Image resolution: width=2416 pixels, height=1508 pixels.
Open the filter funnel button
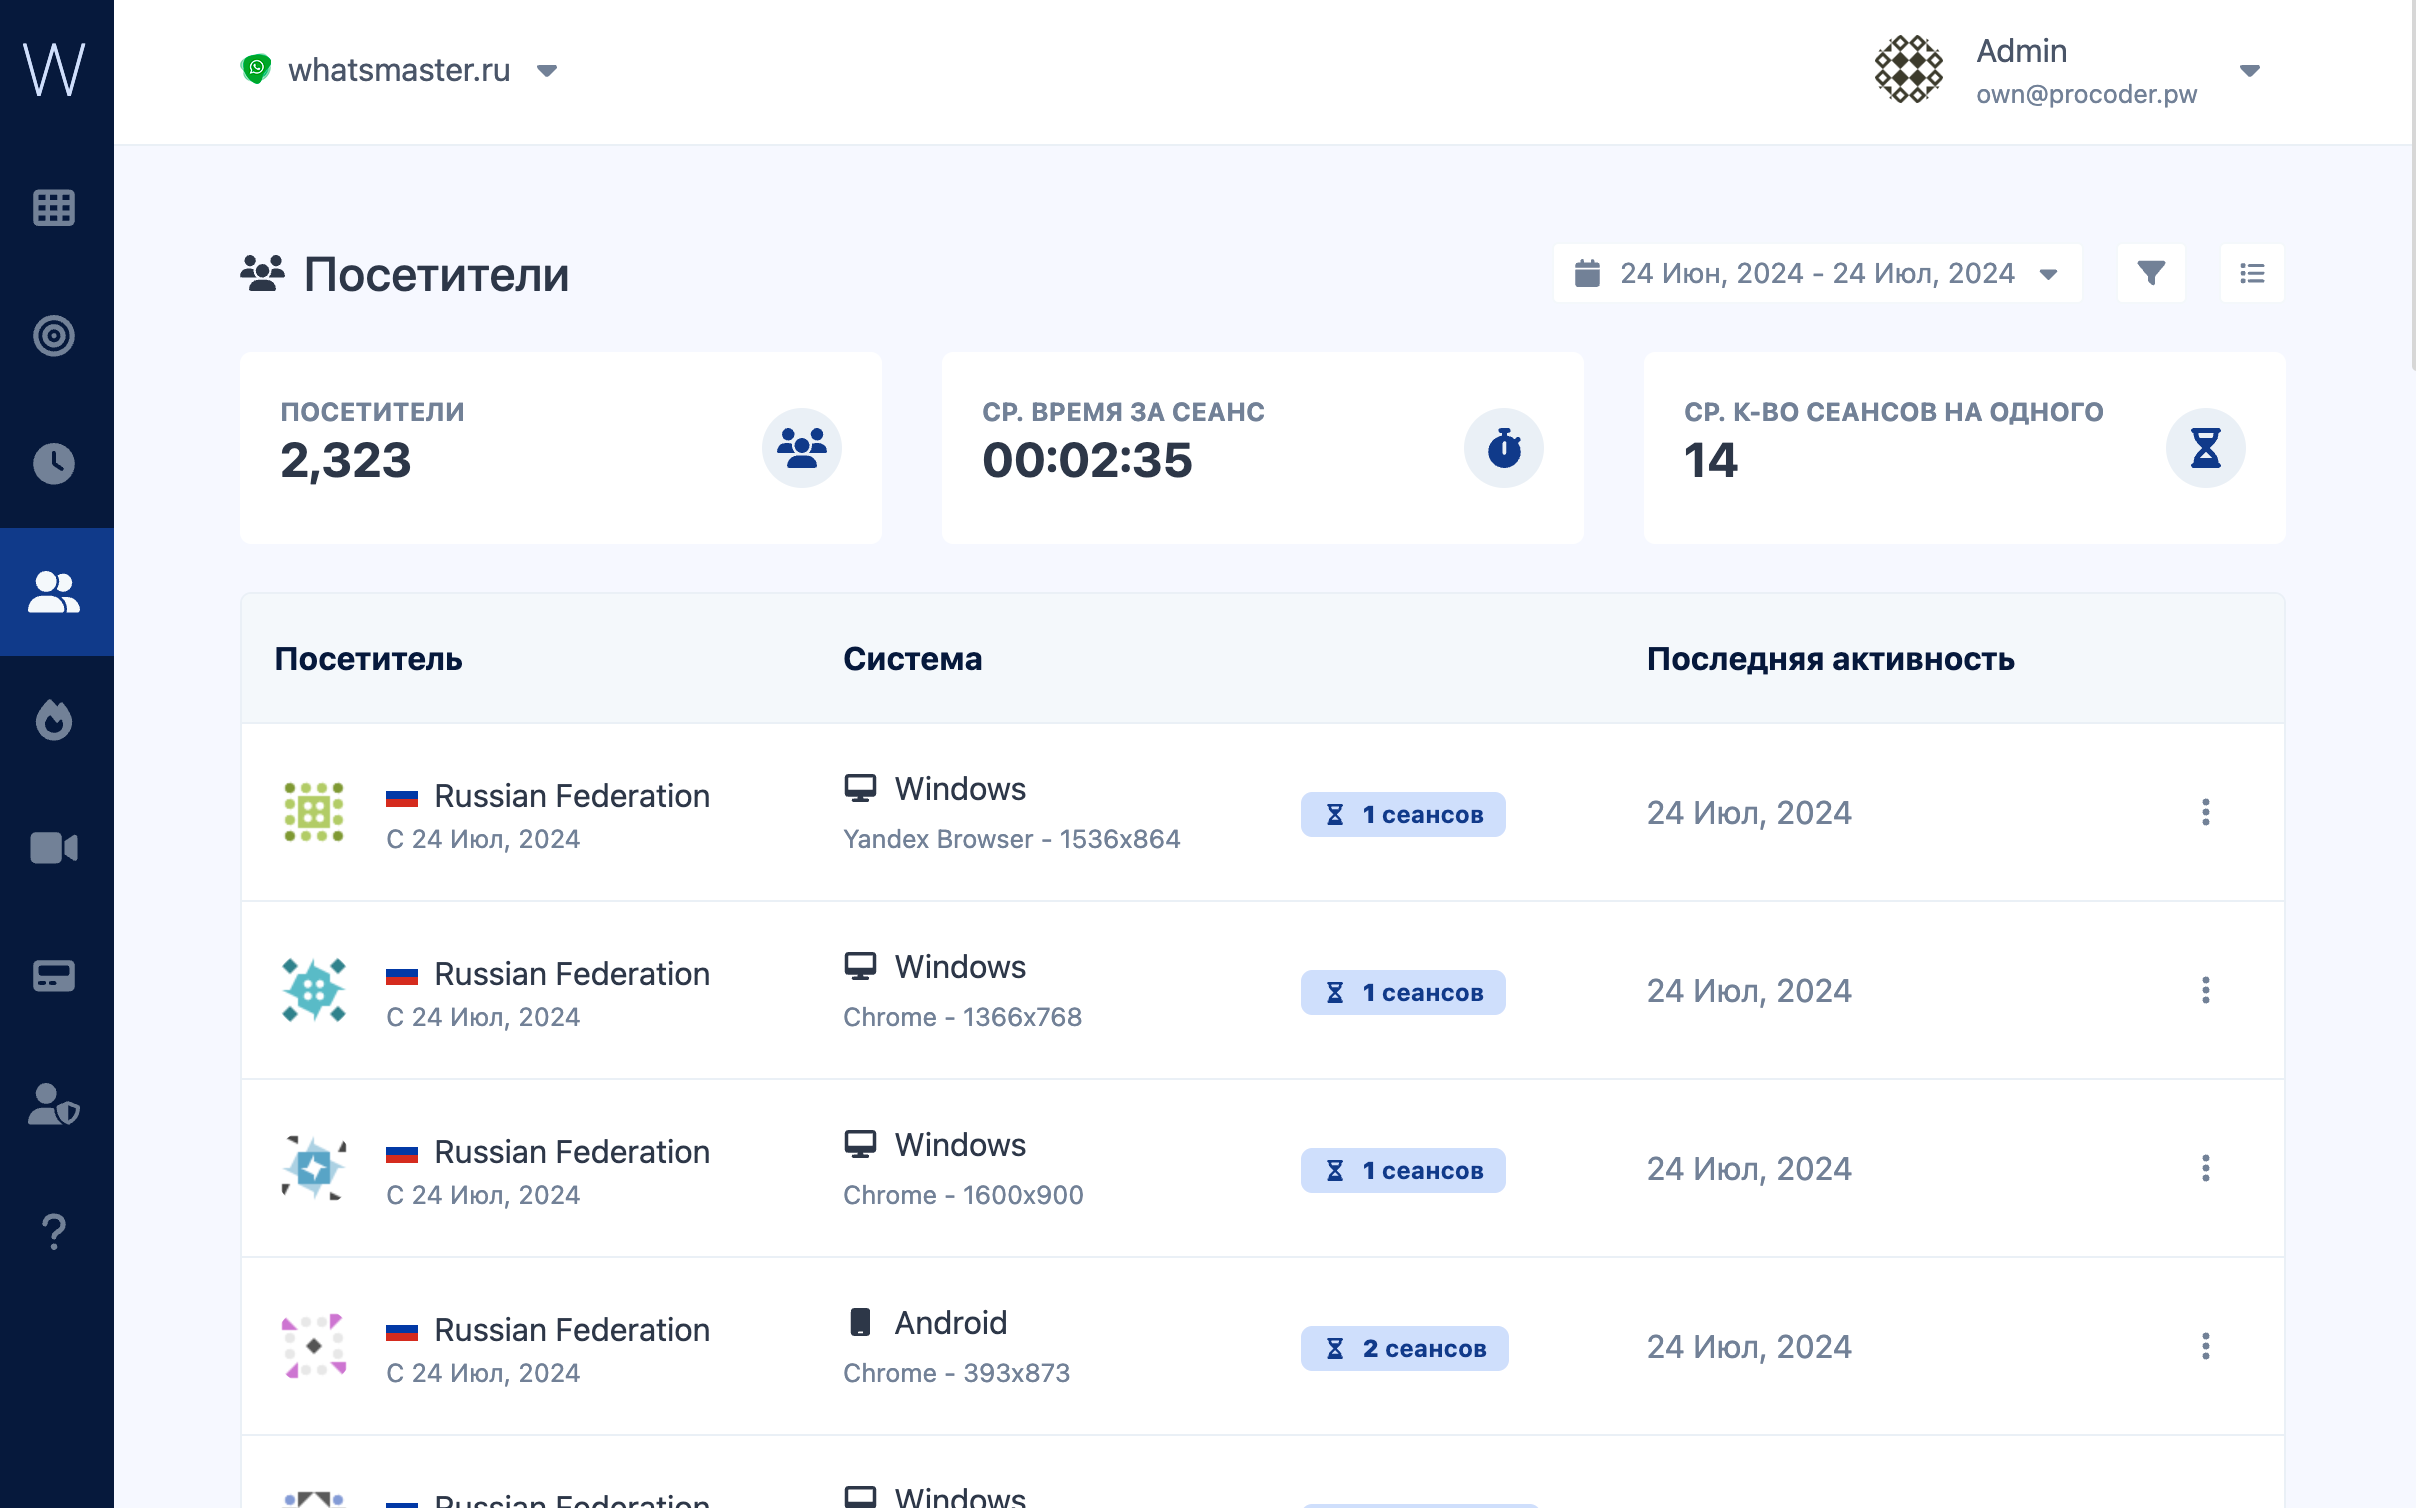coord(2151,273)
